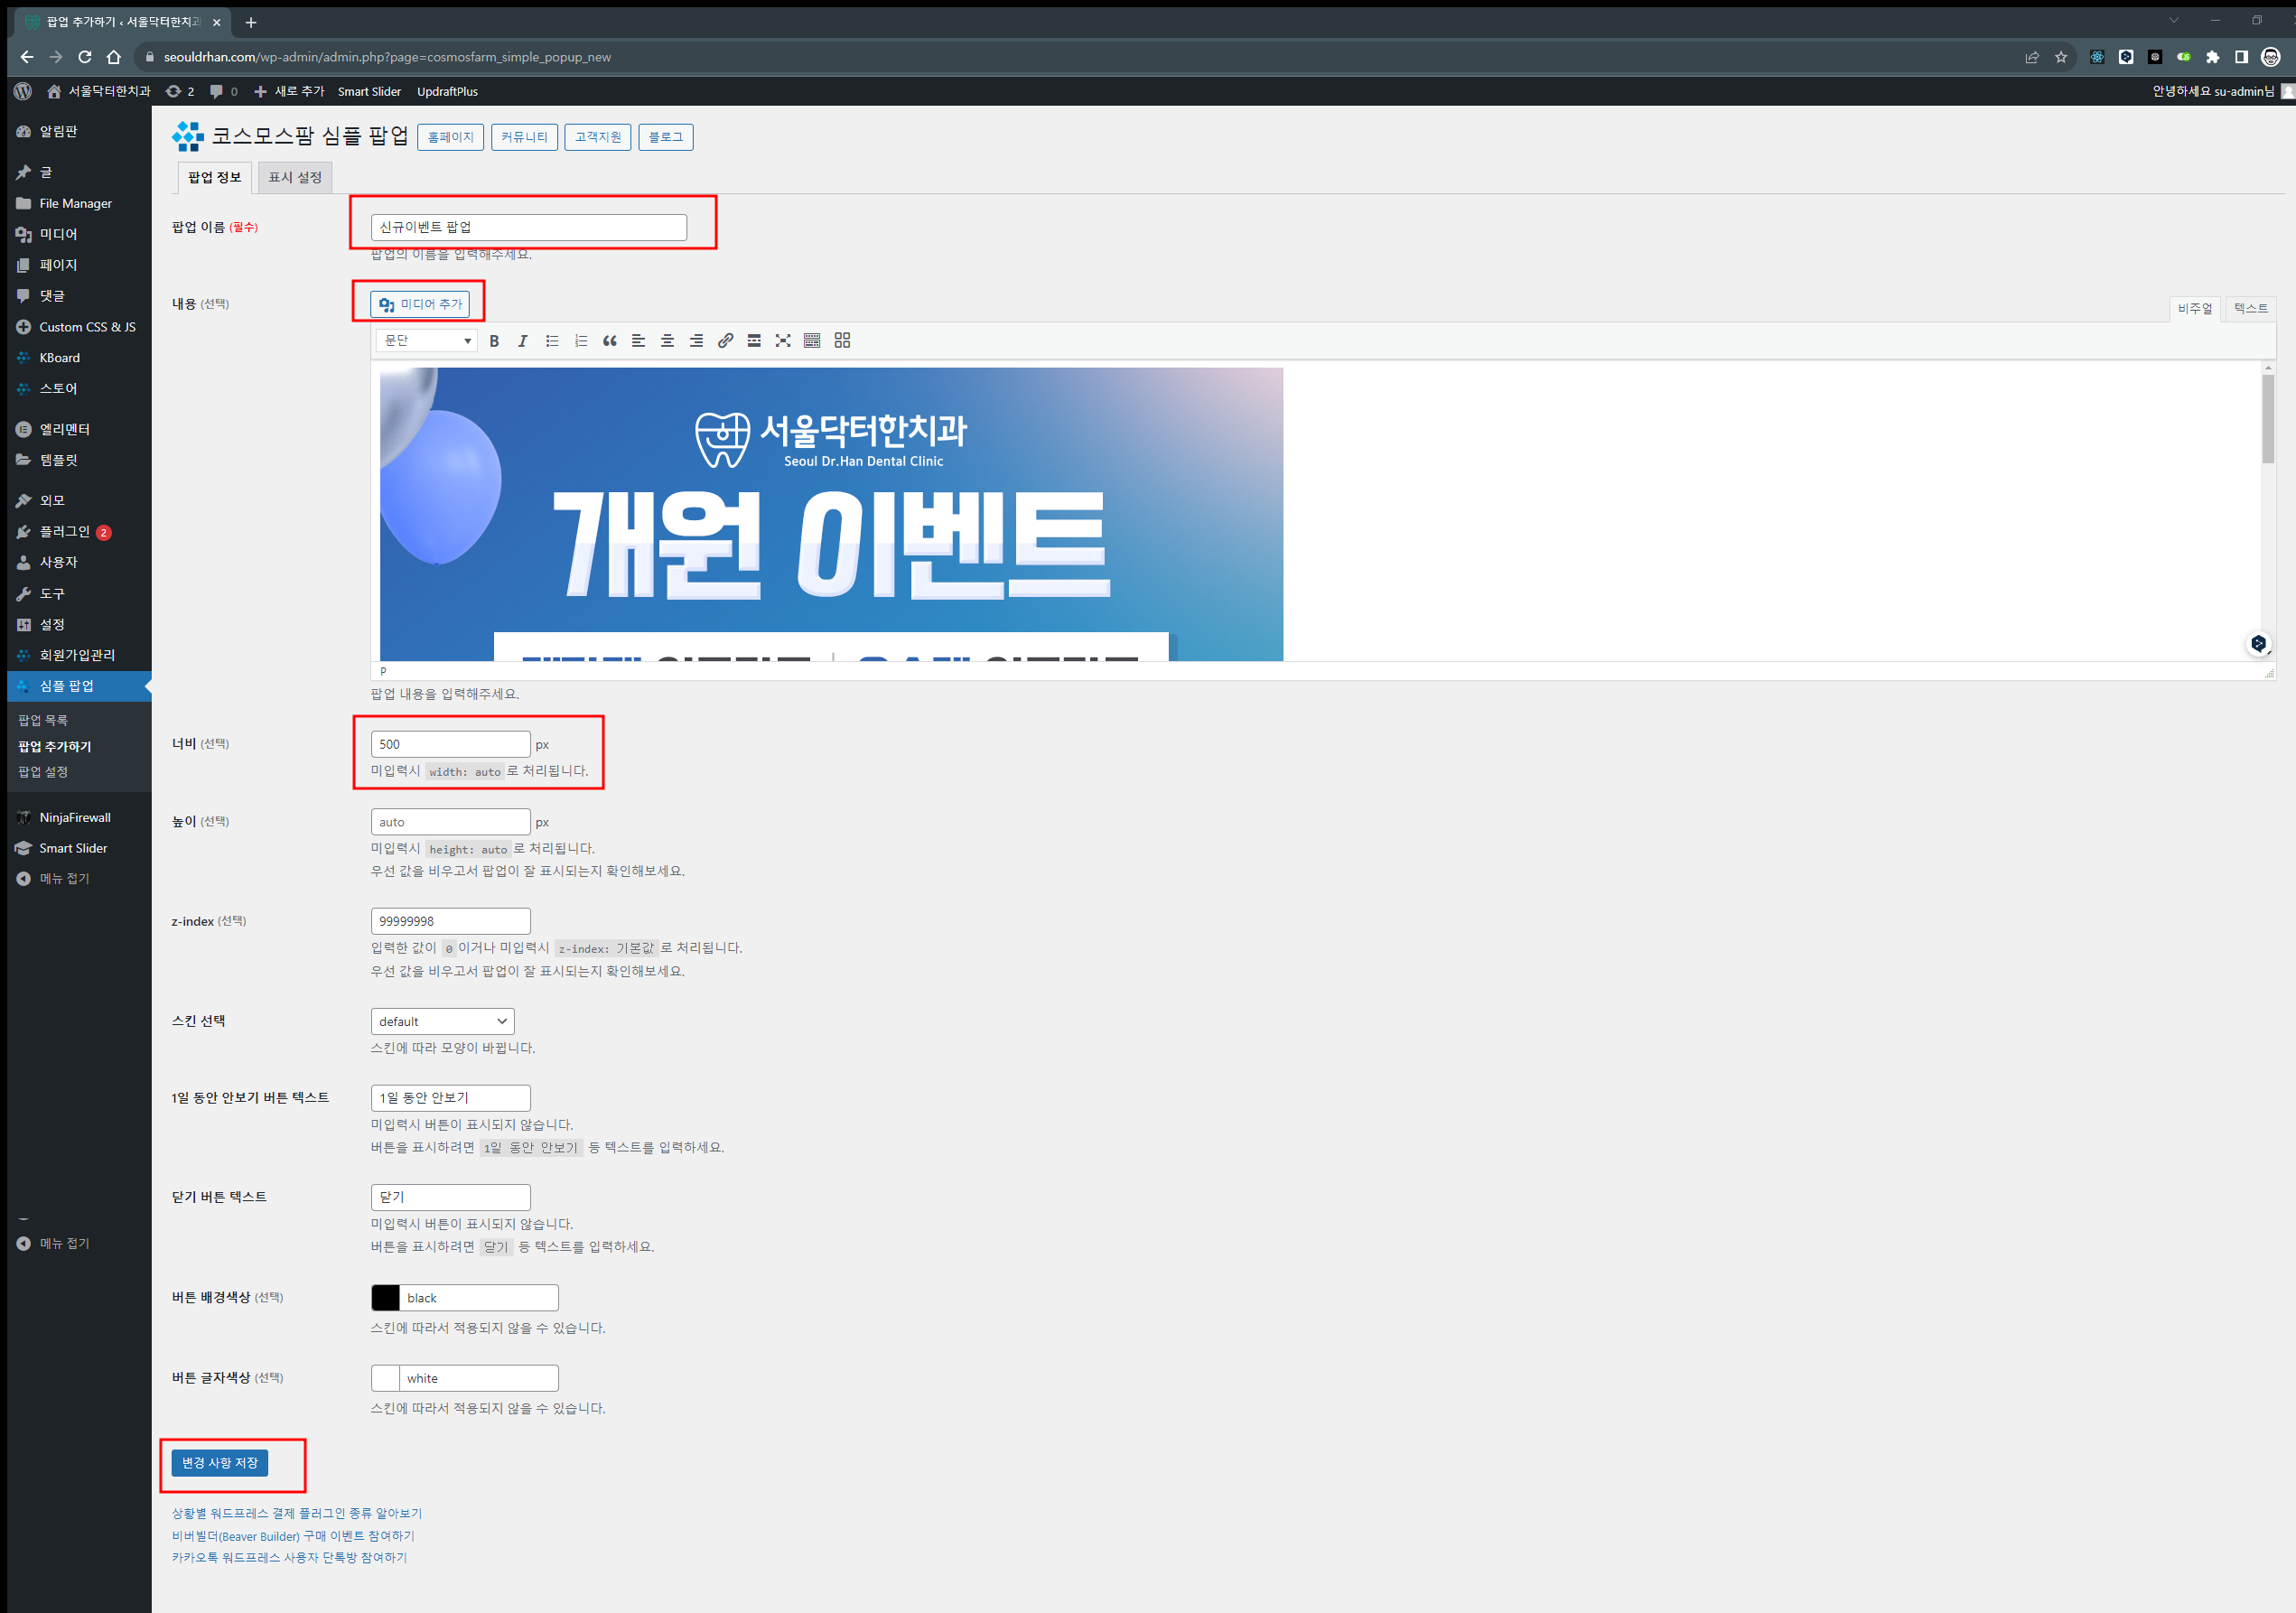Image resolution: width=2296 pixels, height=1613 pixels.
Task: Toggle the toolbar kitchen sink icon
Action: click(812, 341)
